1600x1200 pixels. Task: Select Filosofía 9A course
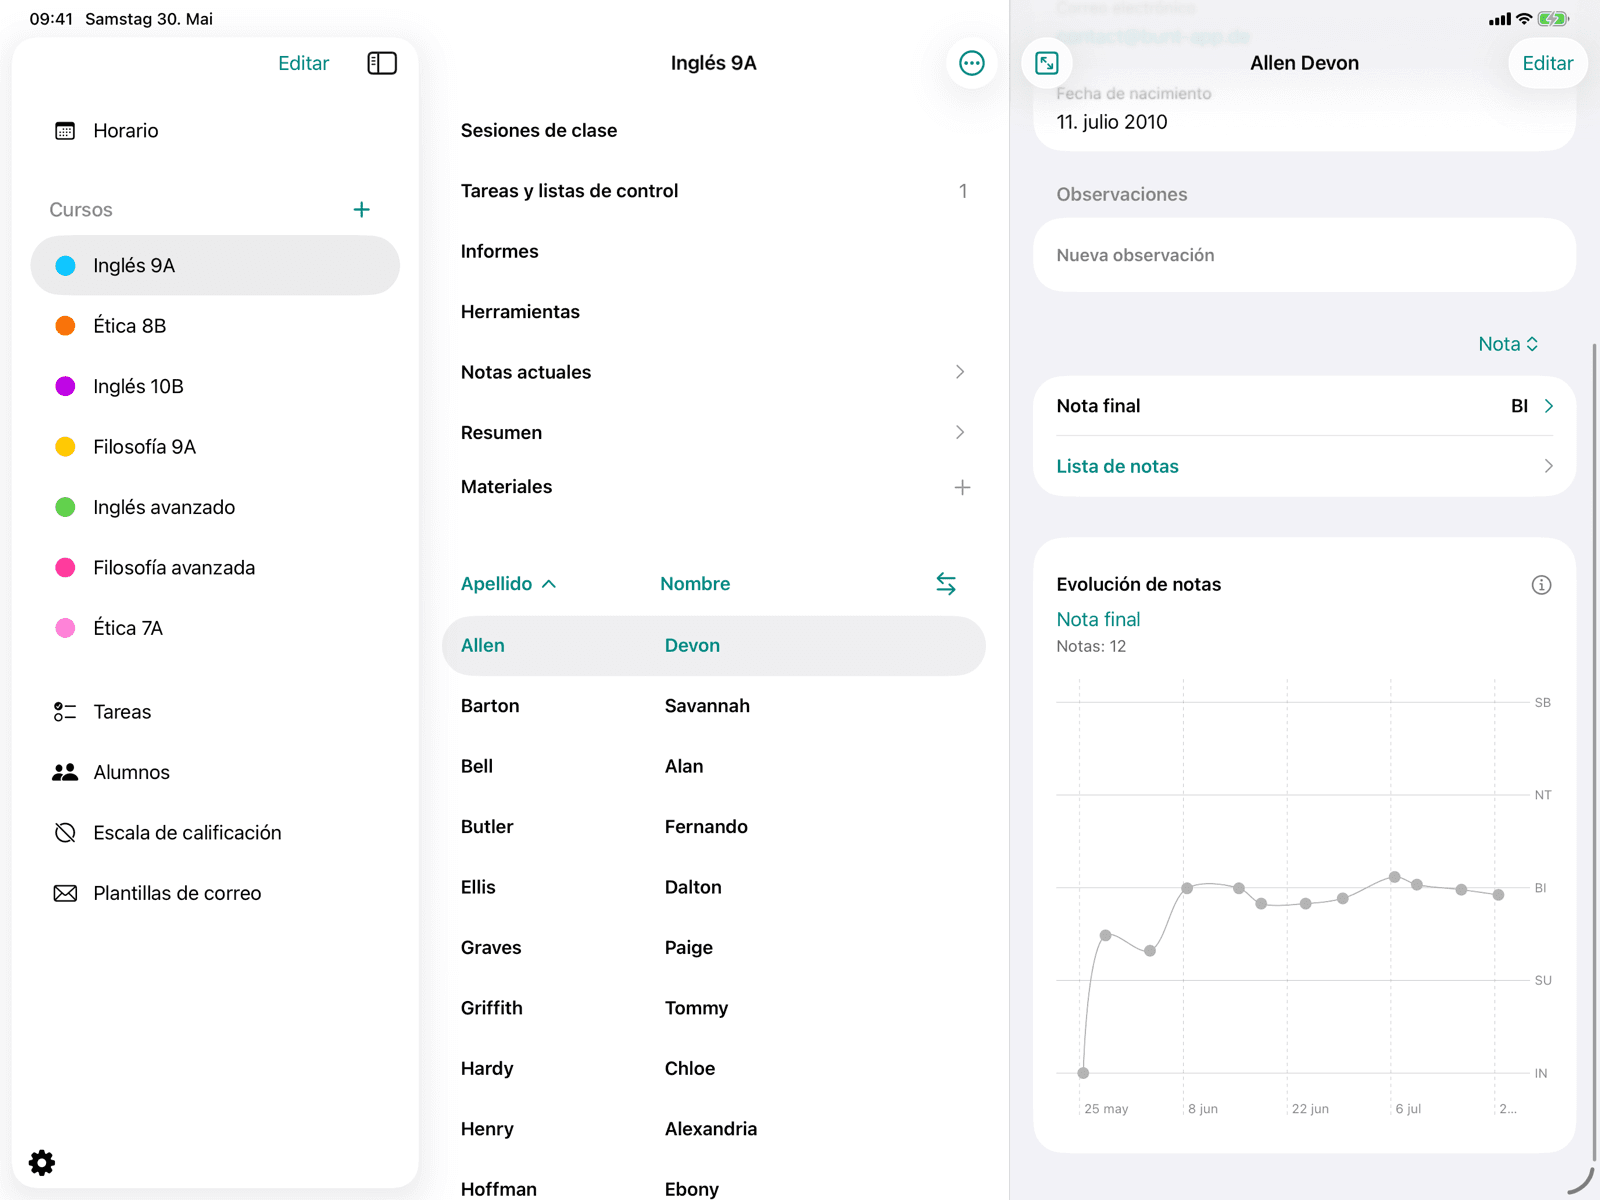pos(215,447)
